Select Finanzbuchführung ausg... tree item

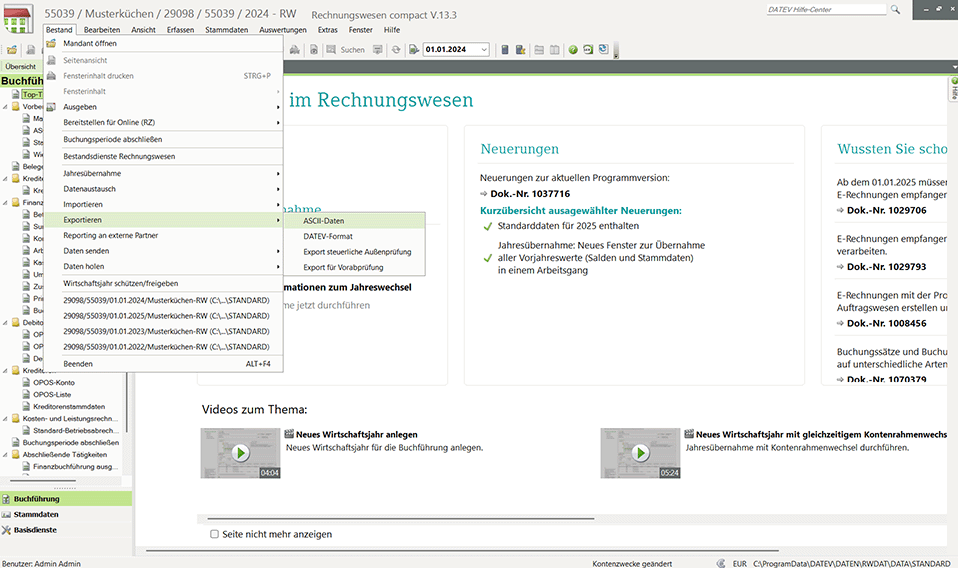coord(76,467)
